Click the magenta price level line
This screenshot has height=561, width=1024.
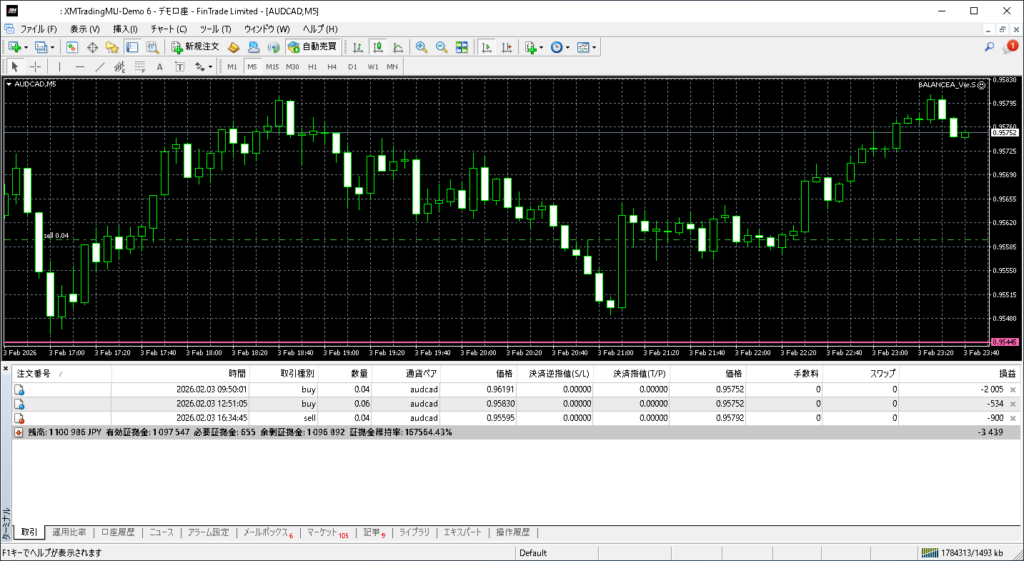tap(500, 342)
